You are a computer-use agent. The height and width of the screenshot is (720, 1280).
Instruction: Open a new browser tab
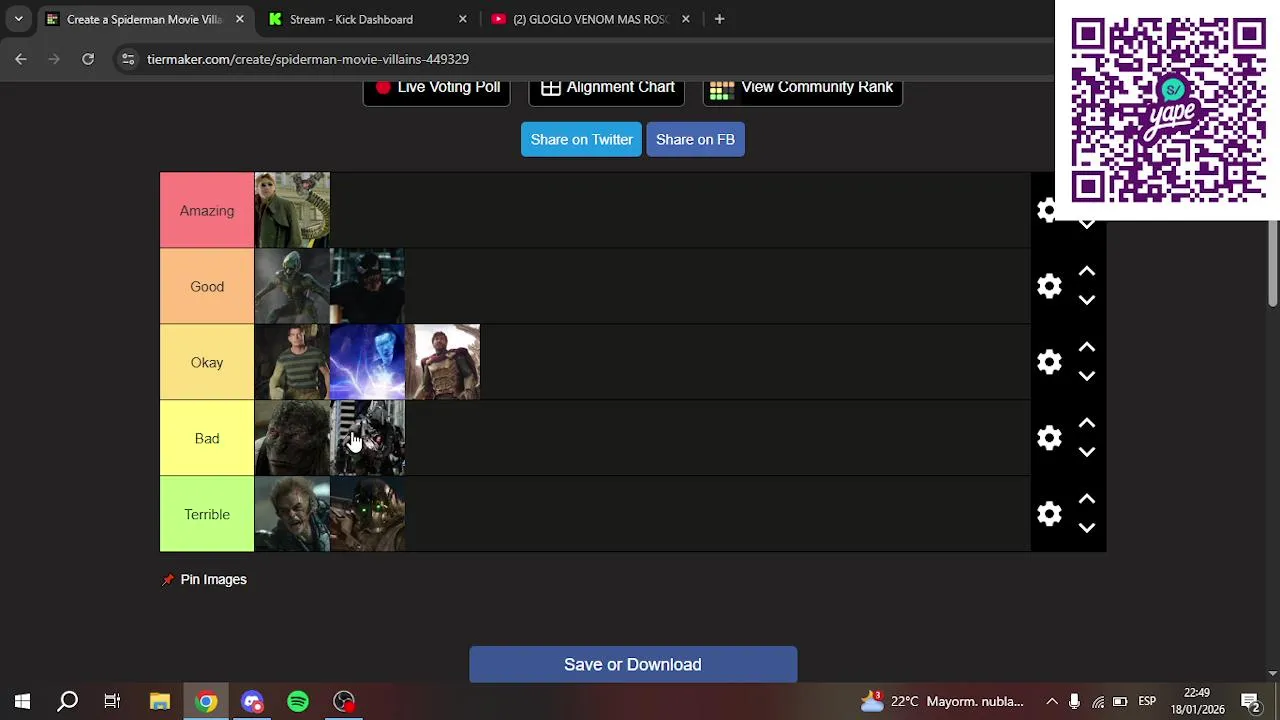pyautogui.click(x=719, y=19)
